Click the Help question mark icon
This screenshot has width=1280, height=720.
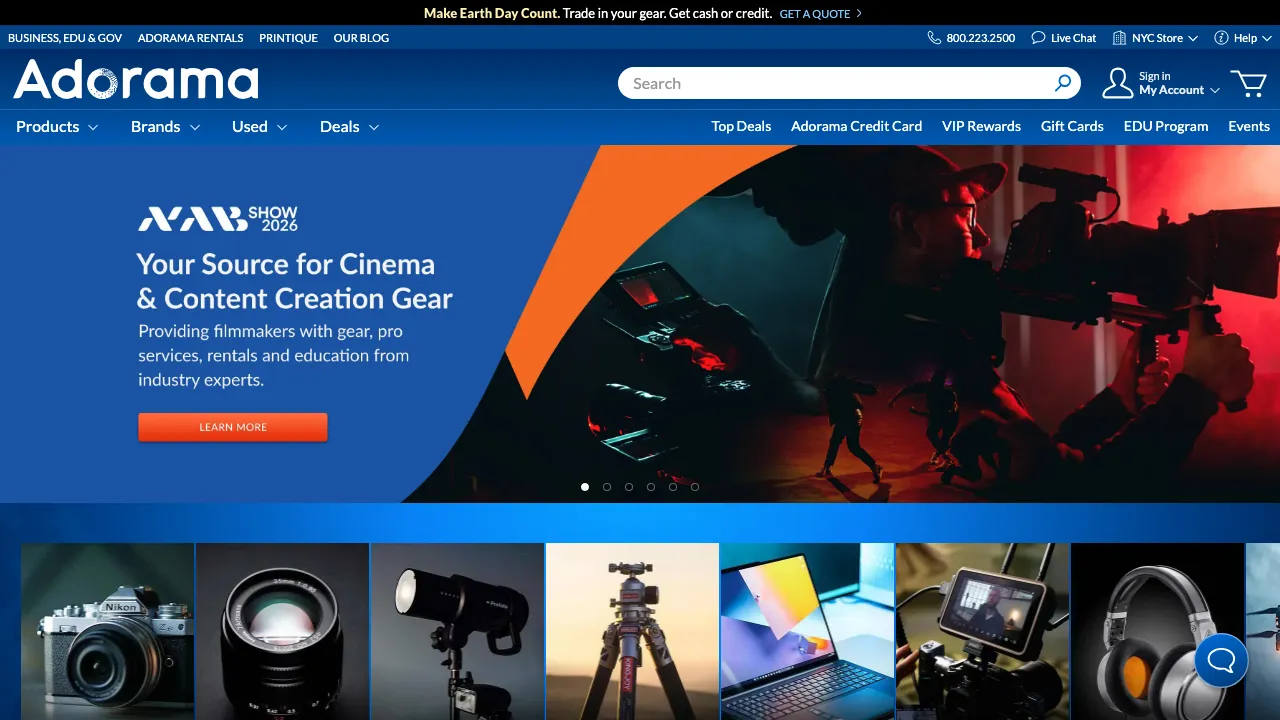[x=1221, y=38]
